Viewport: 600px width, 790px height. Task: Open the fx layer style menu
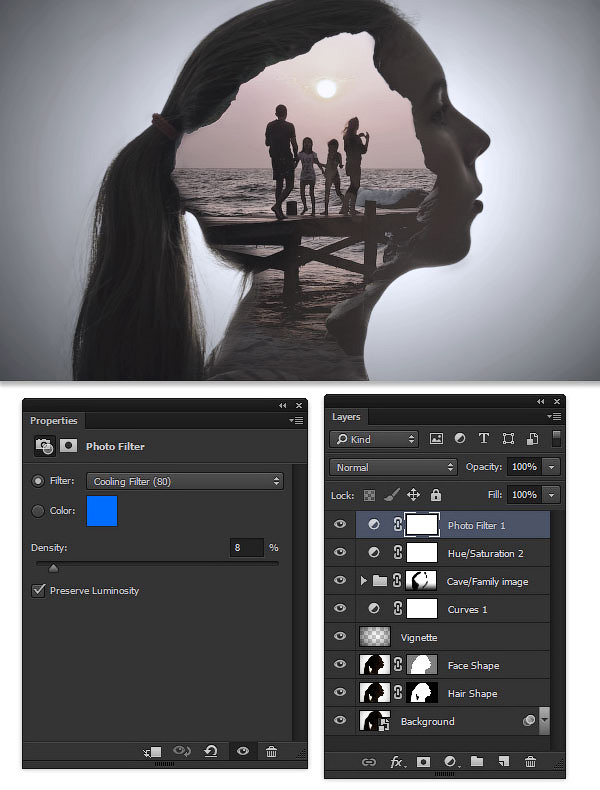(x=397, y=761)
